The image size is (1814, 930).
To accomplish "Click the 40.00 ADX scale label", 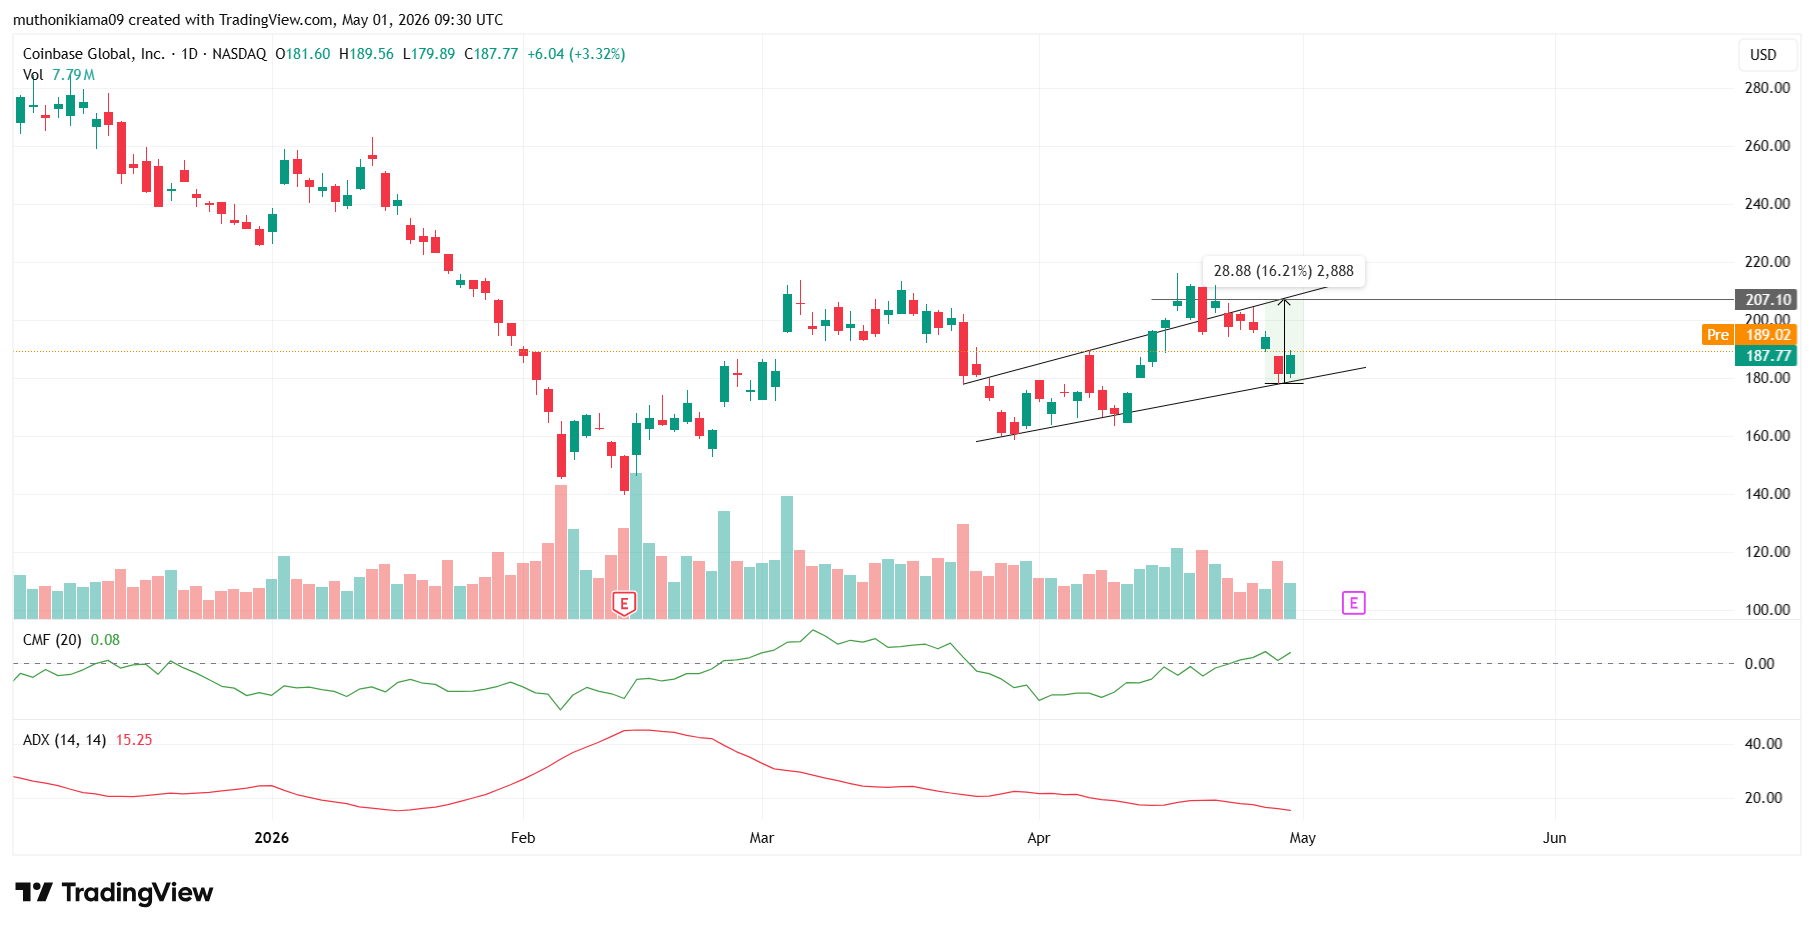I will click(1764, 744).
